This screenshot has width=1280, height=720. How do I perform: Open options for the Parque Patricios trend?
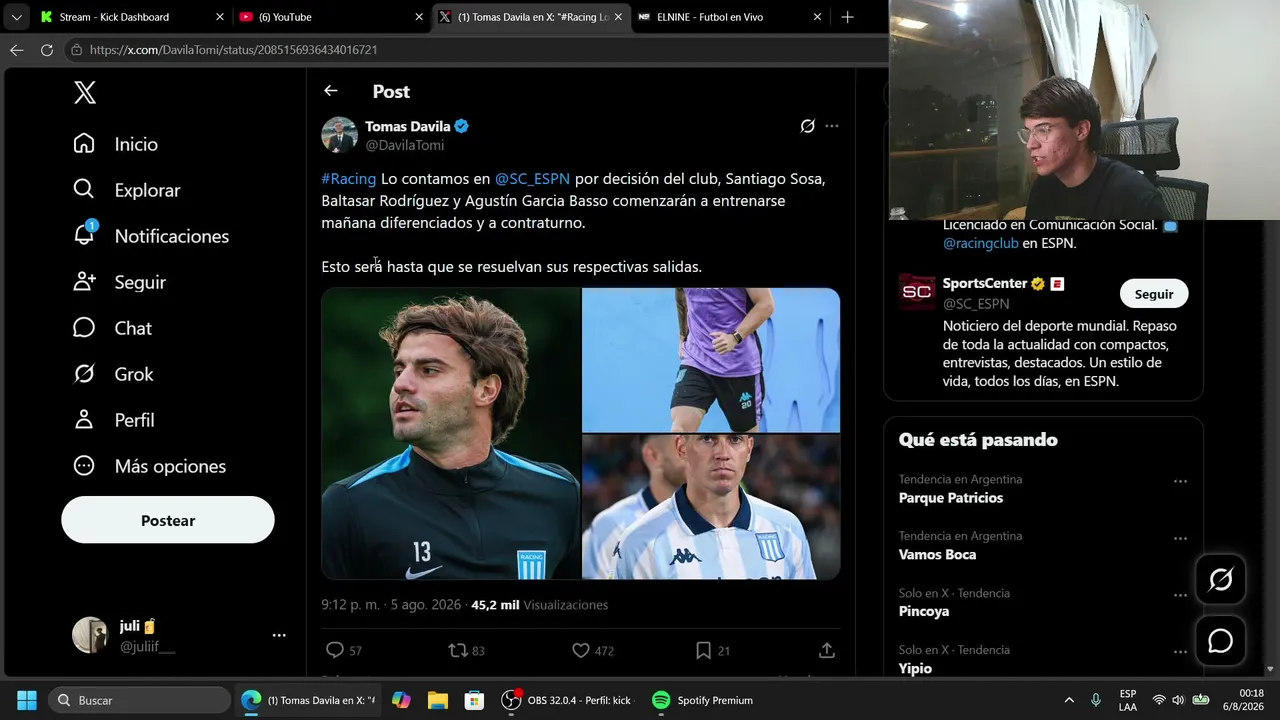coord(1180,481)
